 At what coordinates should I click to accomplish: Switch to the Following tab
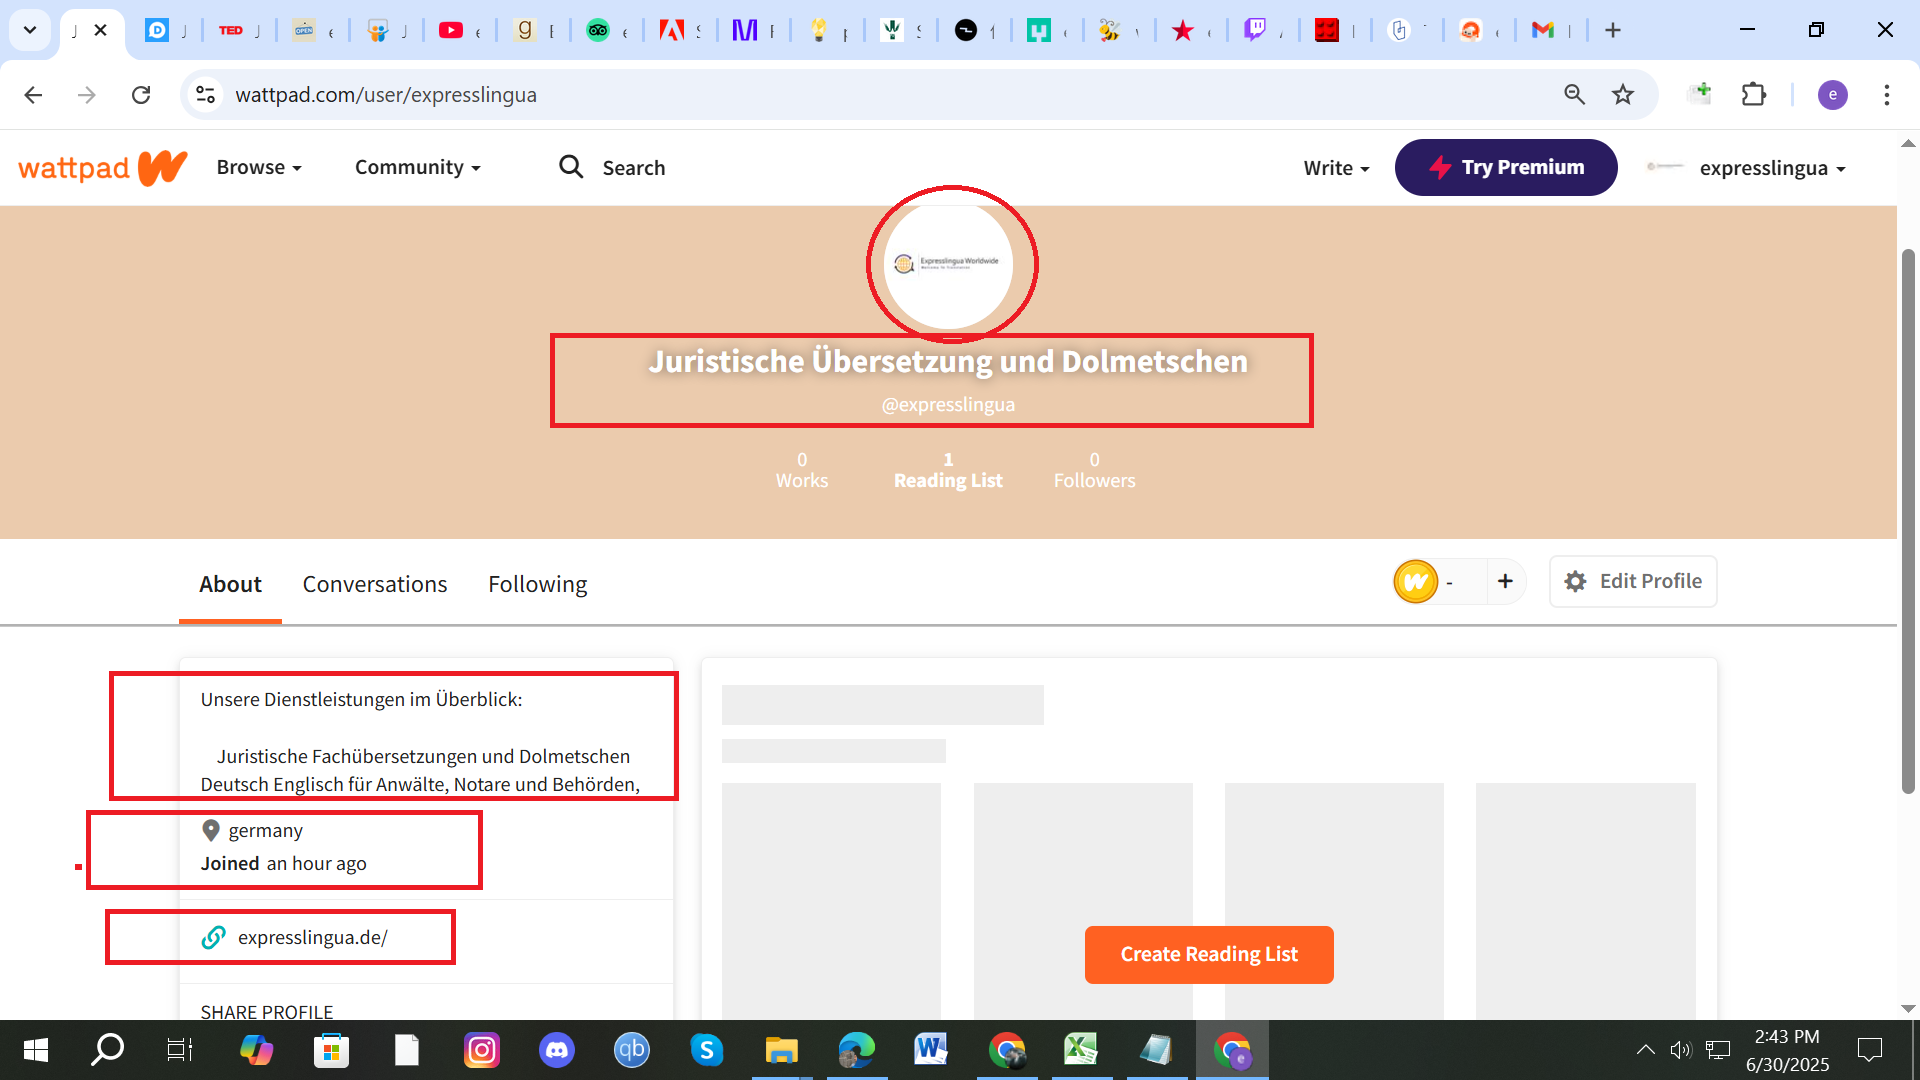tap(537, 584)
